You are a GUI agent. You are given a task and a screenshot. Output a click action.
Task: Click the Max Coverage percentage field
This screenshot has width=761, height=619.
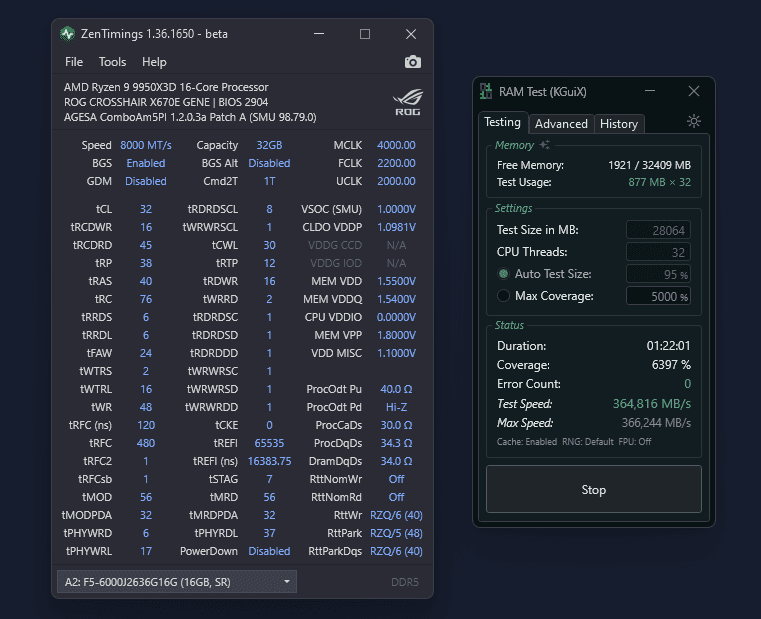tap(658, 296)
